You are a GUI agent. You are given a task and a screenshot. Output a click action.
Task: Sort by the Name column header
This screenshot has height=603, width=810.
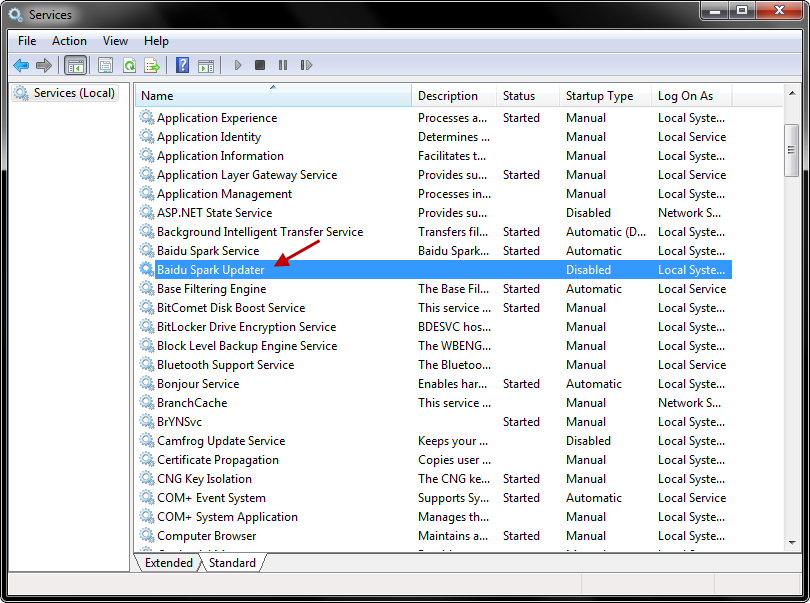click(273, 96)
